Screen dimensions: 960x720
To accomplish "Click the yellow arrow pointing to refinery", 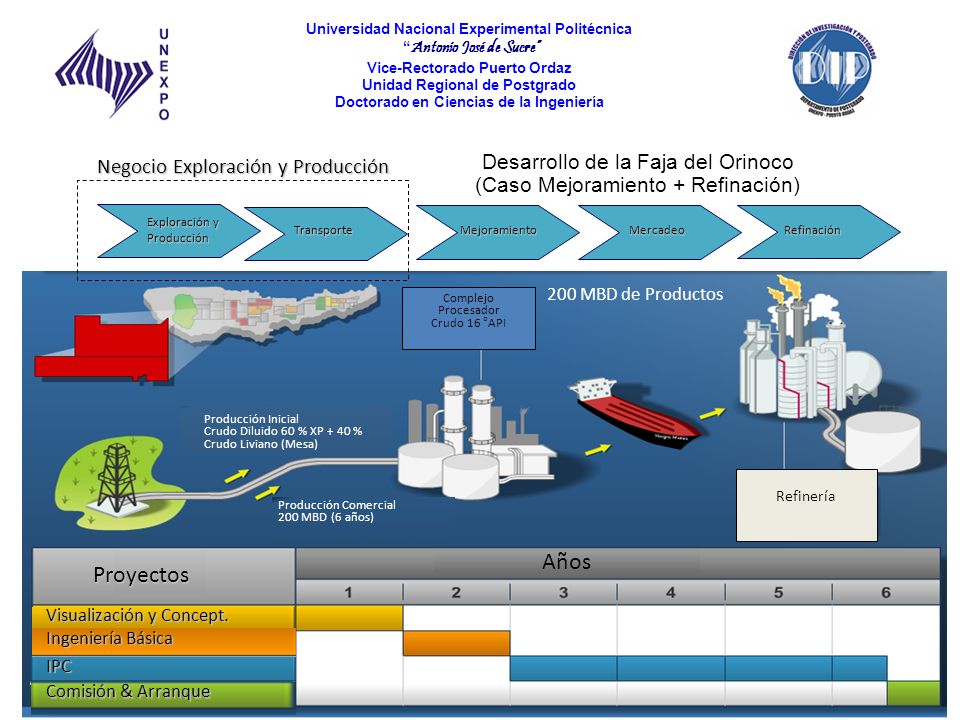I will pos(712,413).
